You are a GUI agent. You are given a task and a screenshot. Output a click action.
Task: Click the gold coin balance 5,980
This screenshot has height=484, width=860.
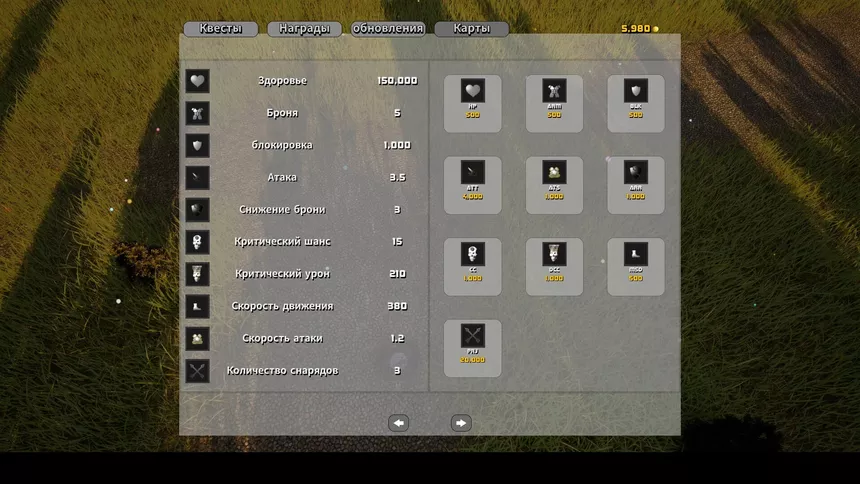[640, 29]
